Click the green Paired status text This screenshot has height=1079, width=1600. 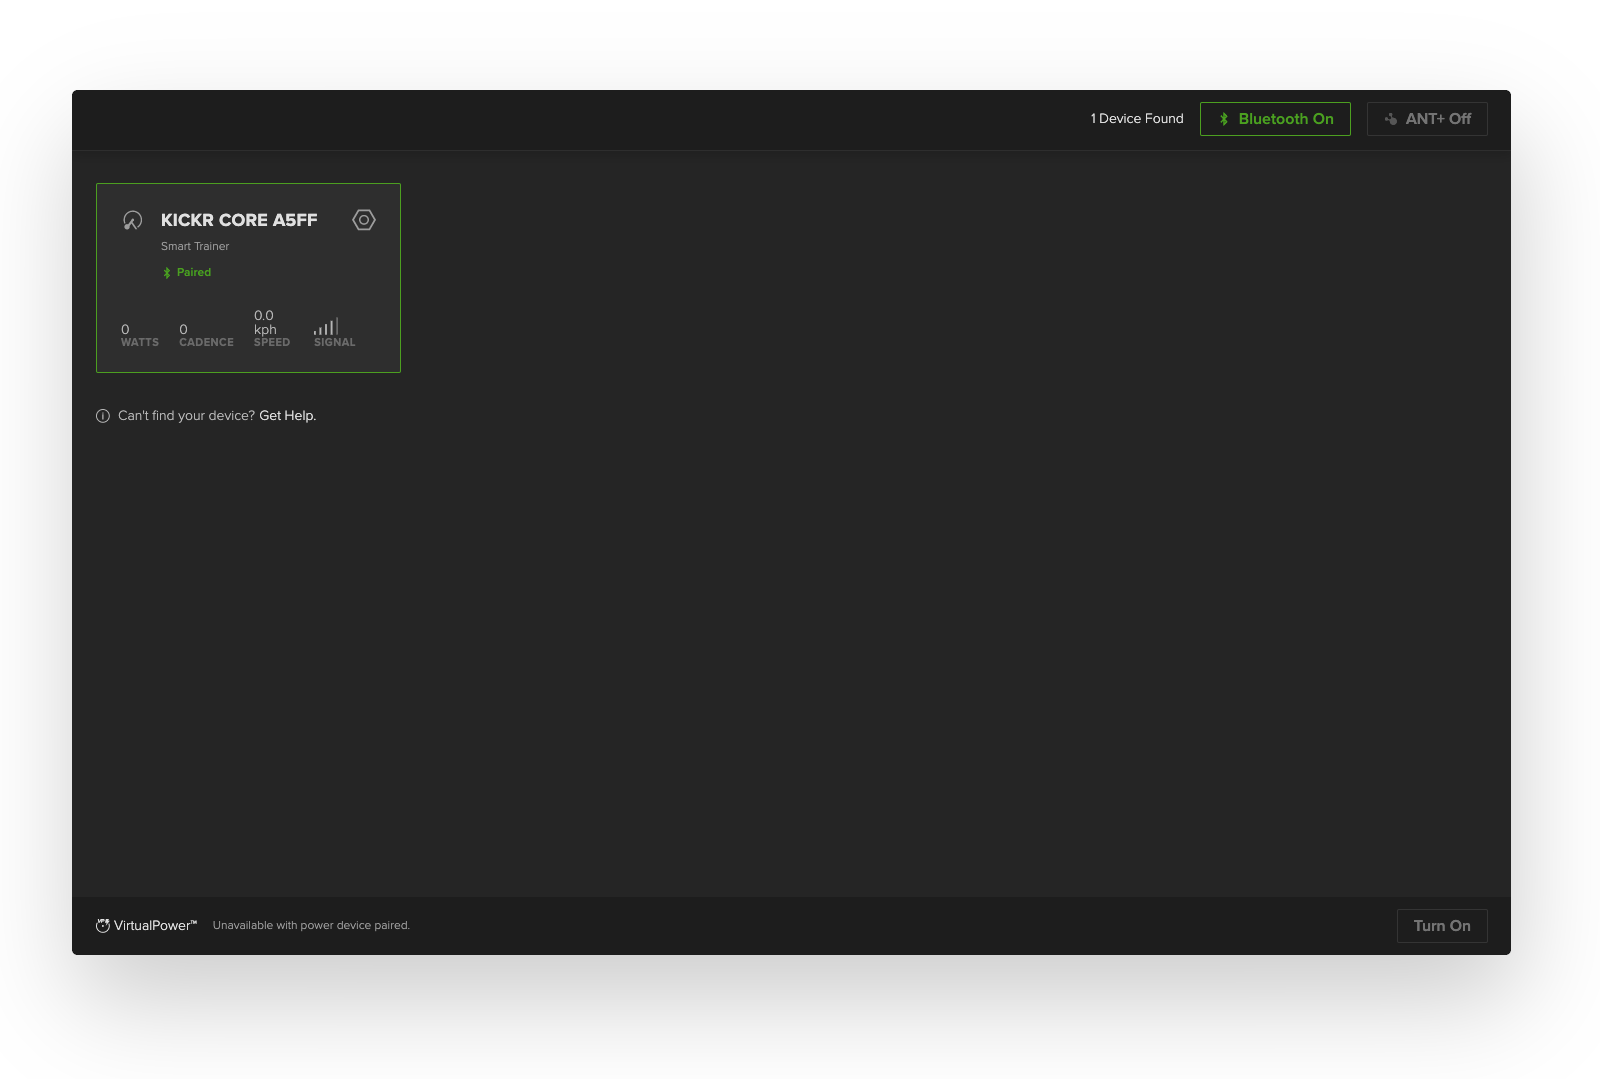194,272
